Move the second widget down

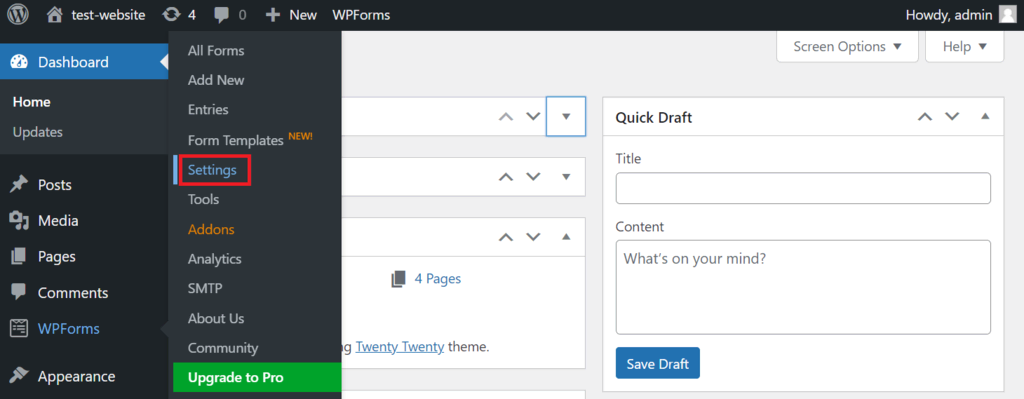pyautogui.click(x=534, y=177)
